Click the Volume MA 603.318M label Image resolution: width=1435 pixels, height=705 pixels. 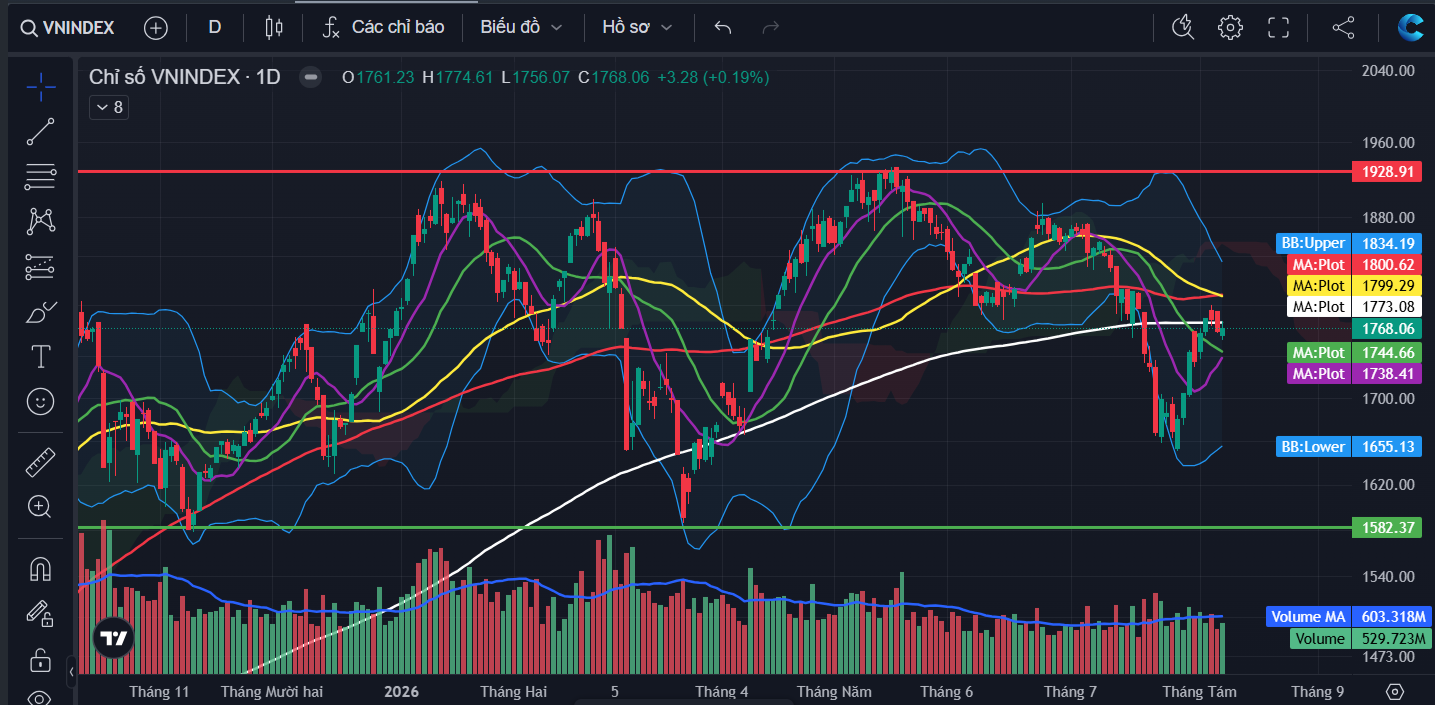tap(1350, 616)
